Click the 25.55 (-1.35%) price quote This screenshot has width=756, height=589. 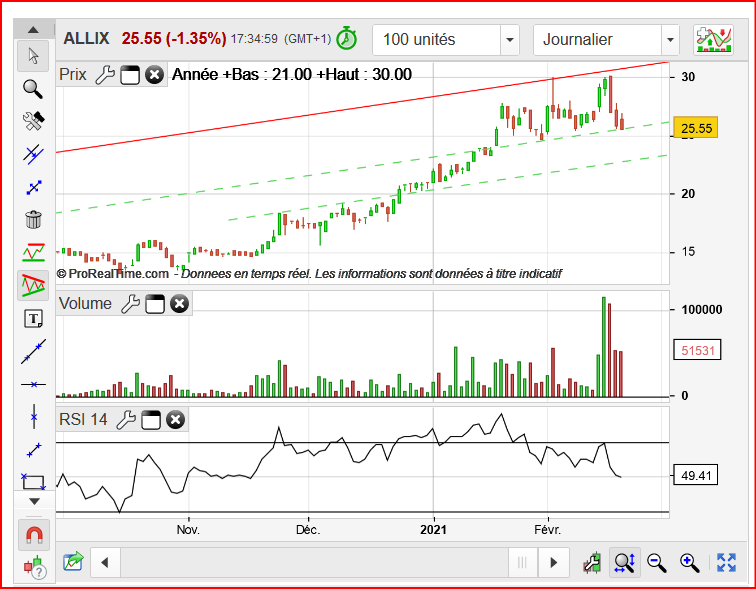pos(174,39)
